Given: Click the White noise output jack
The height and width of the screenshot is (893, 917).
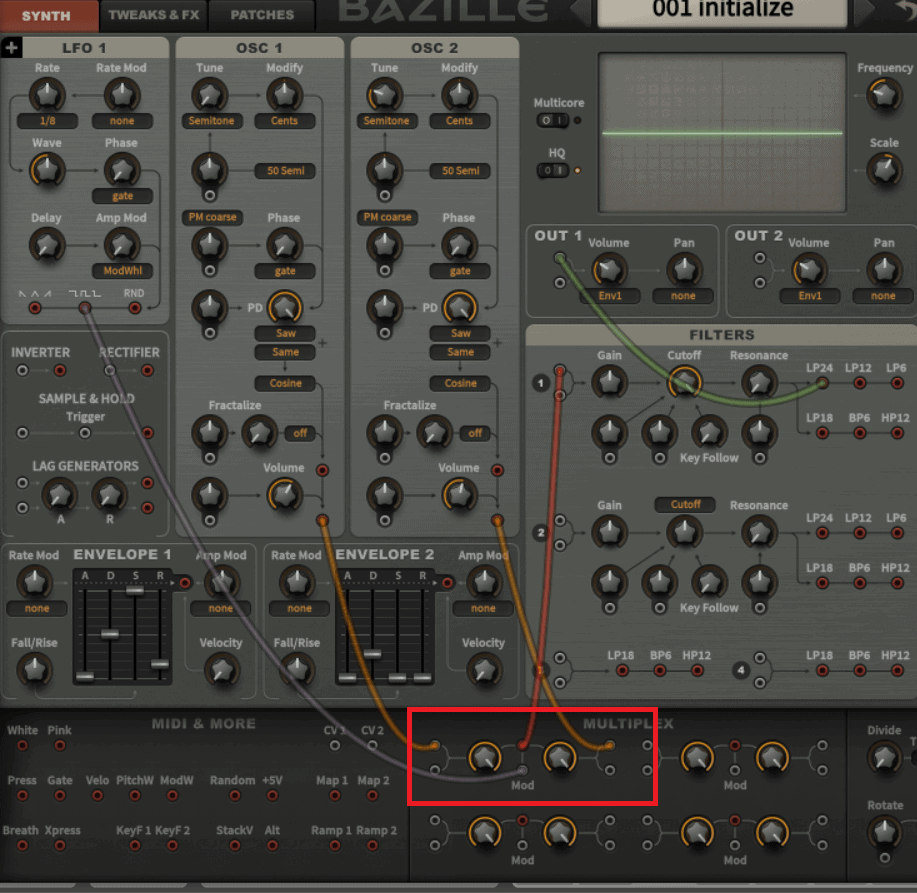Looking at the screenshot, I should click(x=22, y=745).
